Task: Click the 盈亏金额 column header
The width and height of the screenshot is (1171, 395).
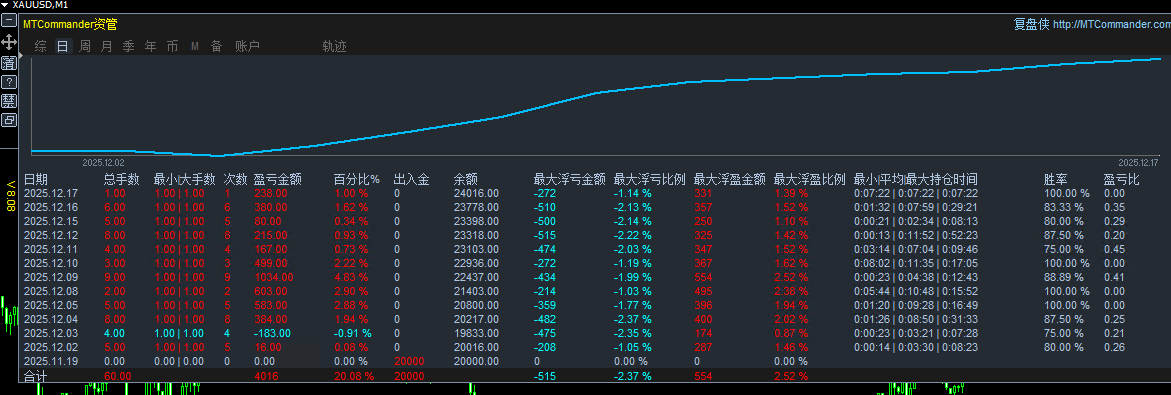Action: point(278,179)
